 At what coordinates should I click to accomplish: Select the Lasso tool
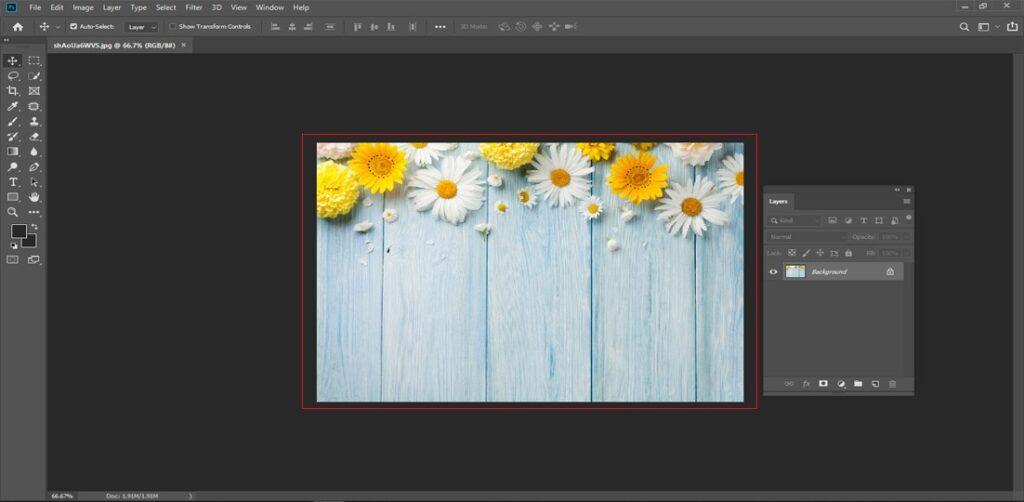(12, 76)
